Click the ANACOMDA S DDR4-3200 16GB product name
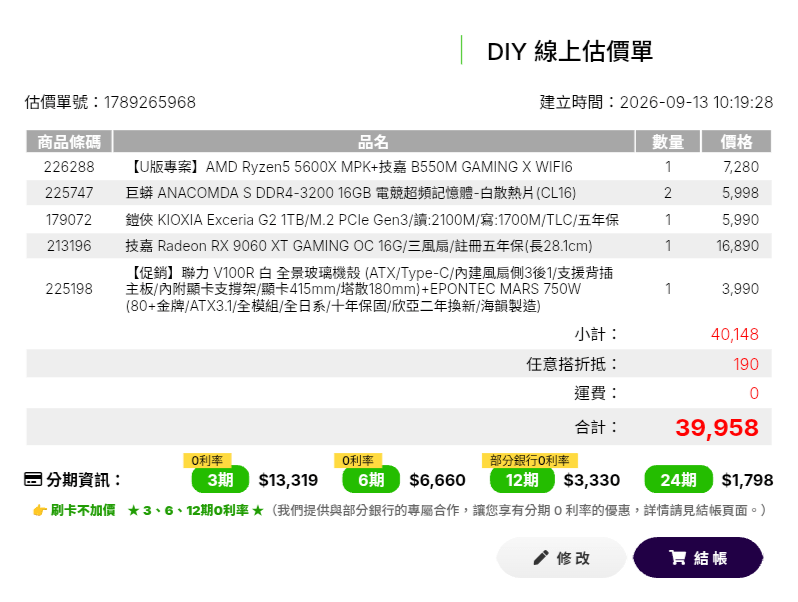 (x=351, y=193)
